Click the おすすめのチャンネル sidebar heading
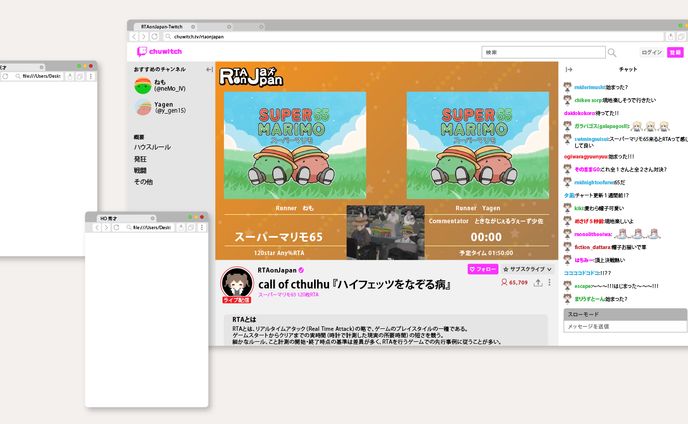 pyautogui.click(x=160, y=69)
